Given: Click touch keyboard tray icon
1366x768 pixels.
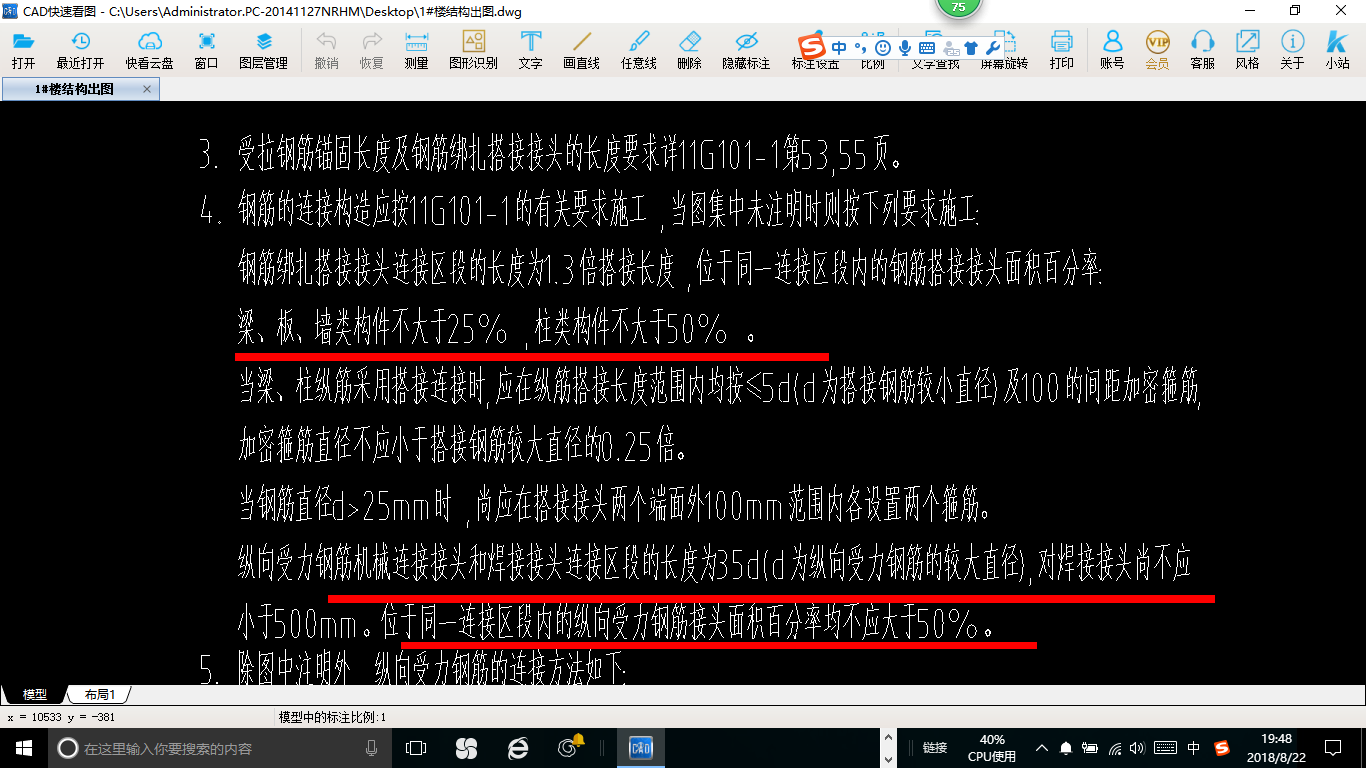Looking at the screenshot, I should click(1165, 748).
